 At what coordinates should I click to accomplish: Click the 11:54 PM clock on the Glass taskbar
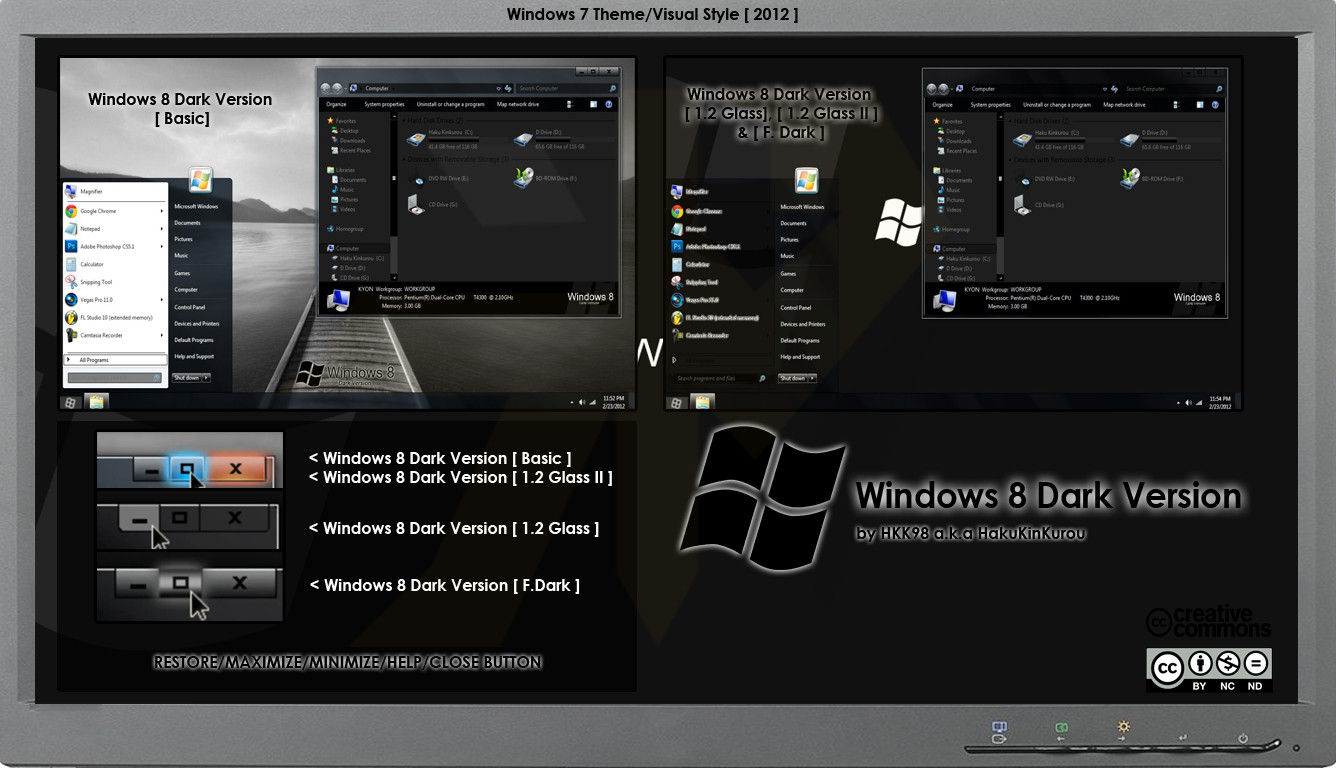pos(1220,402)
